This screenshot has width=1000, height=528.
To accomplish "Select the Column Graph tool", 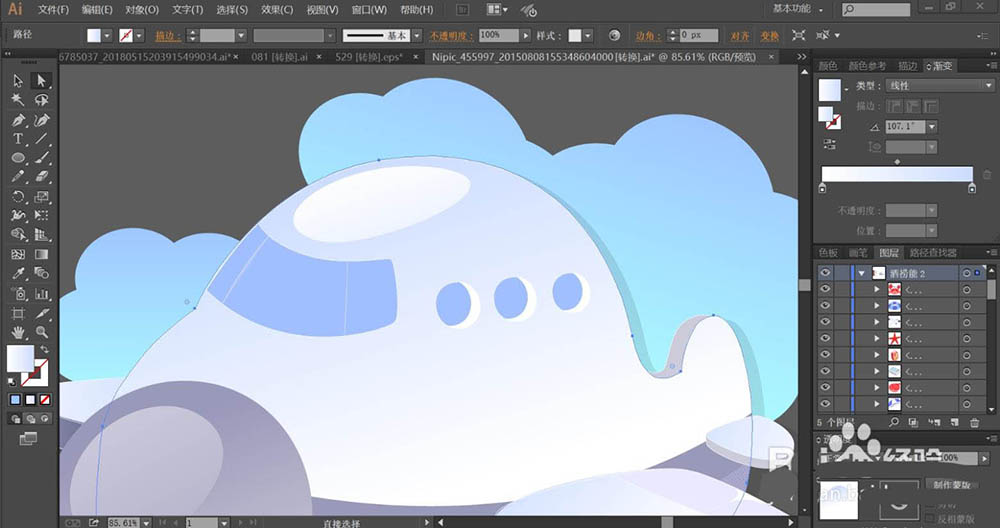I will (42, 293).
